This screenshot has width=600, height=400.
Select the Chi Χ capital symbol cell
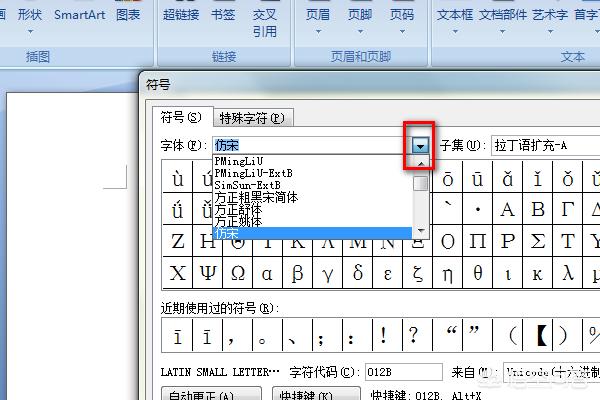tap(178, 273)
